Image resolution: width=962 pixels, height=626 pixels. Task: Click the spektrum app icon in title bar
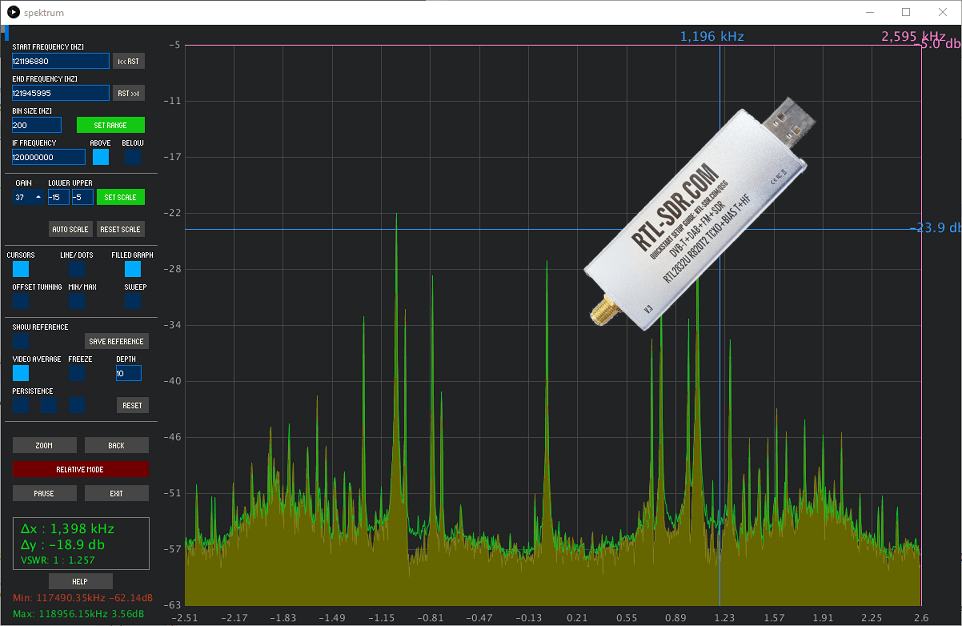click(13, 12)
